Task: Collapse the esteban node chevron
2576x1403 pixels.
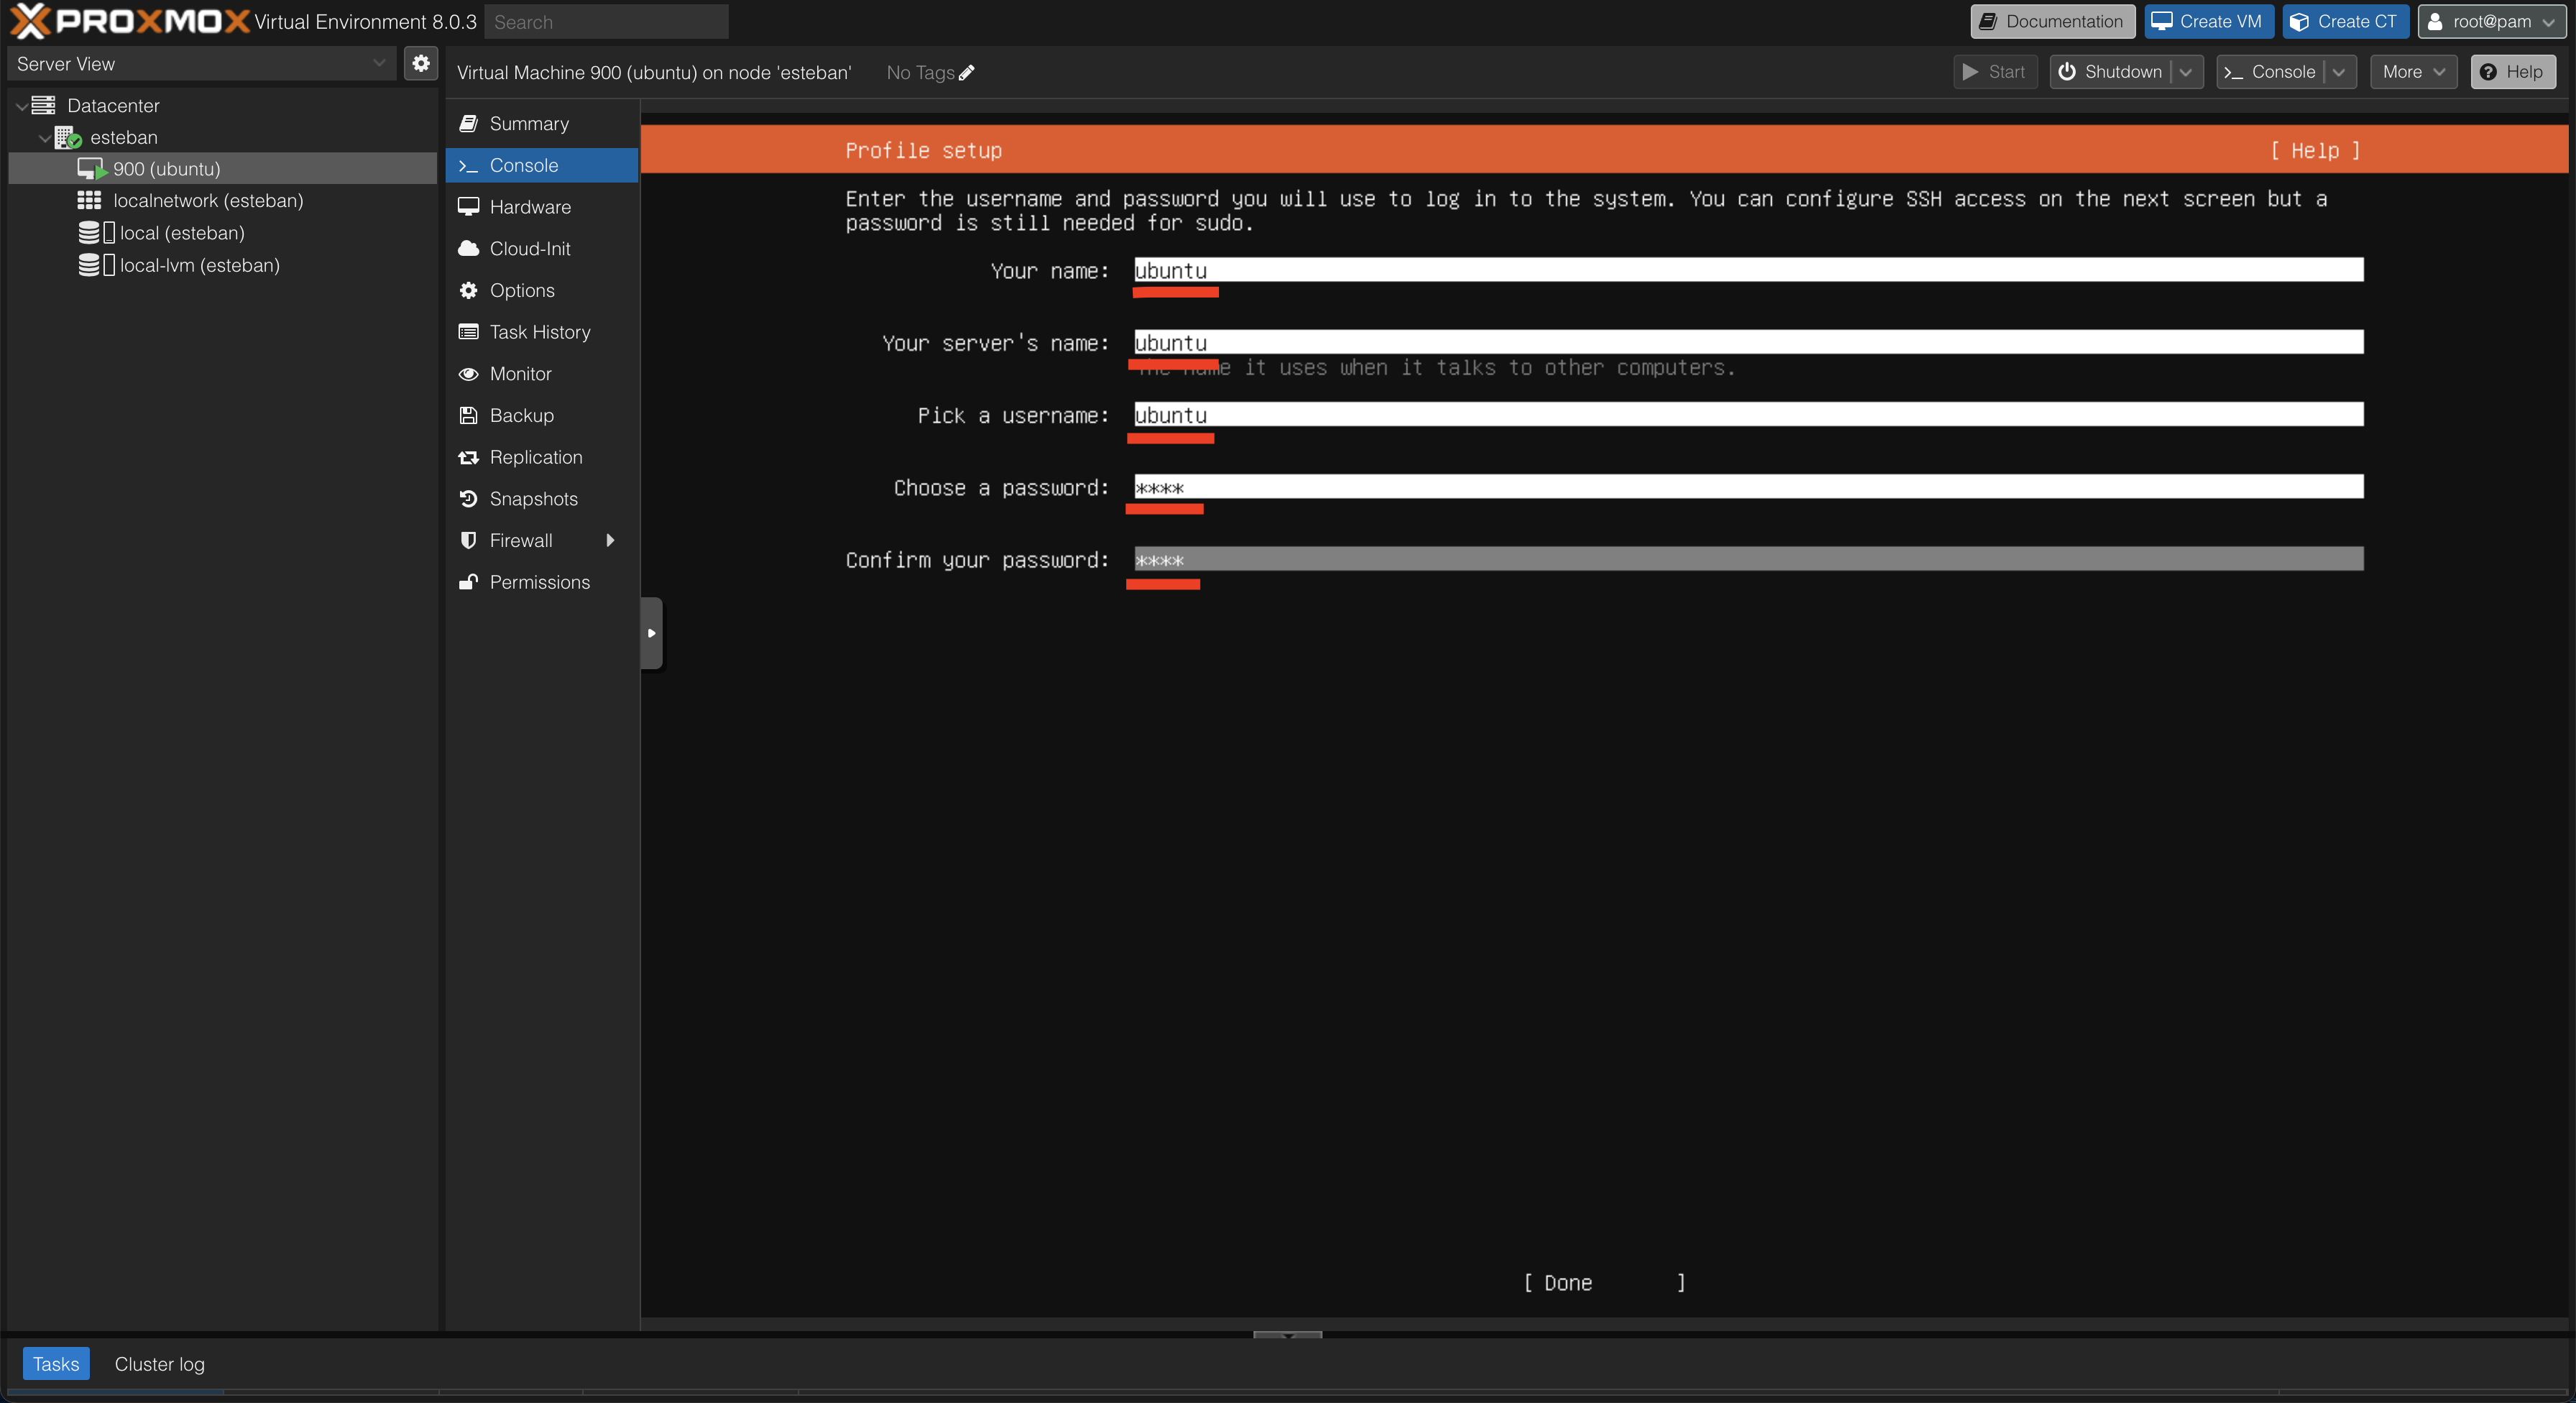Action: 44,137
